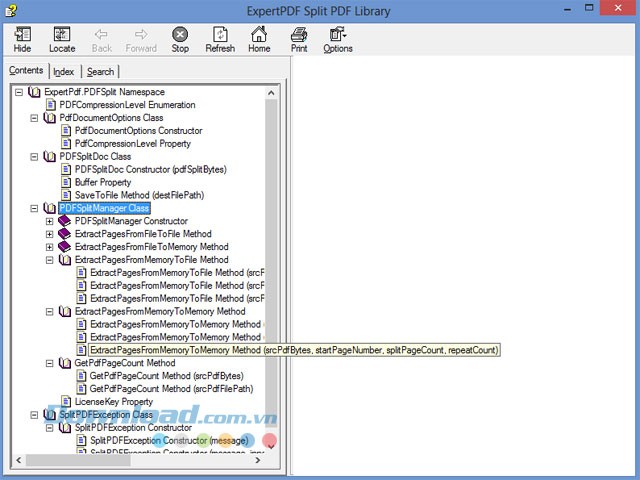The width and height of the screenshot is (640, 480).
Task: Click the horizontal scrollbar thumb
Action: pyautogui.click(x=78, y=460)
